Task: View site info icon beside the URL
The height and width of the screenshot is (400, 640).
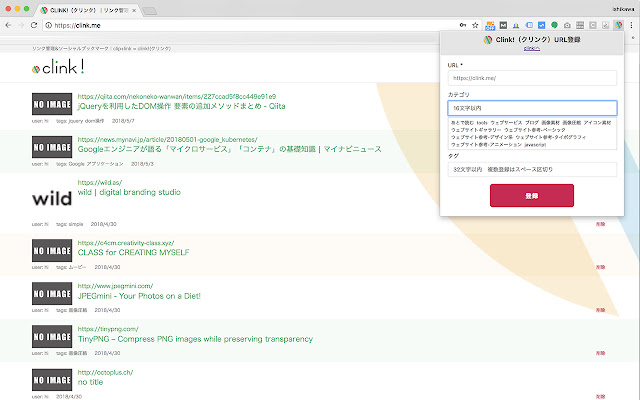Action: pyautogui.click(x=49, y=25)
